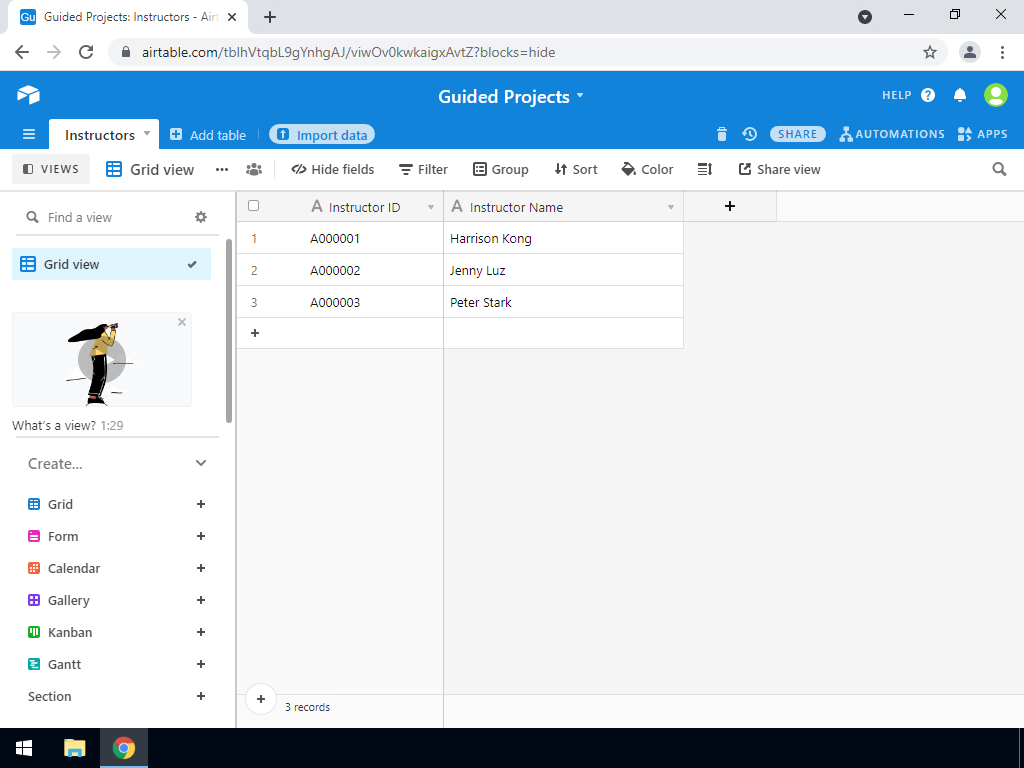Add a new field with the plus column
Screen dimensions: 1024x768
729,206
